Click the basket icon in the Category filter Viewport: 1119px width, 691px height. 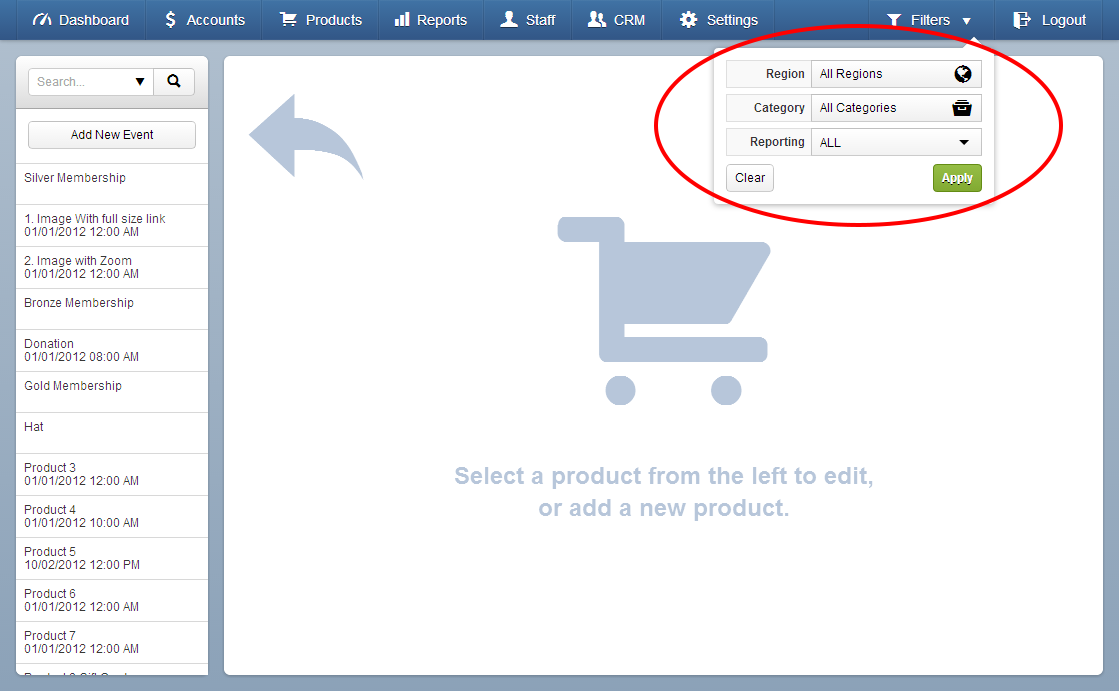[962, 107]
